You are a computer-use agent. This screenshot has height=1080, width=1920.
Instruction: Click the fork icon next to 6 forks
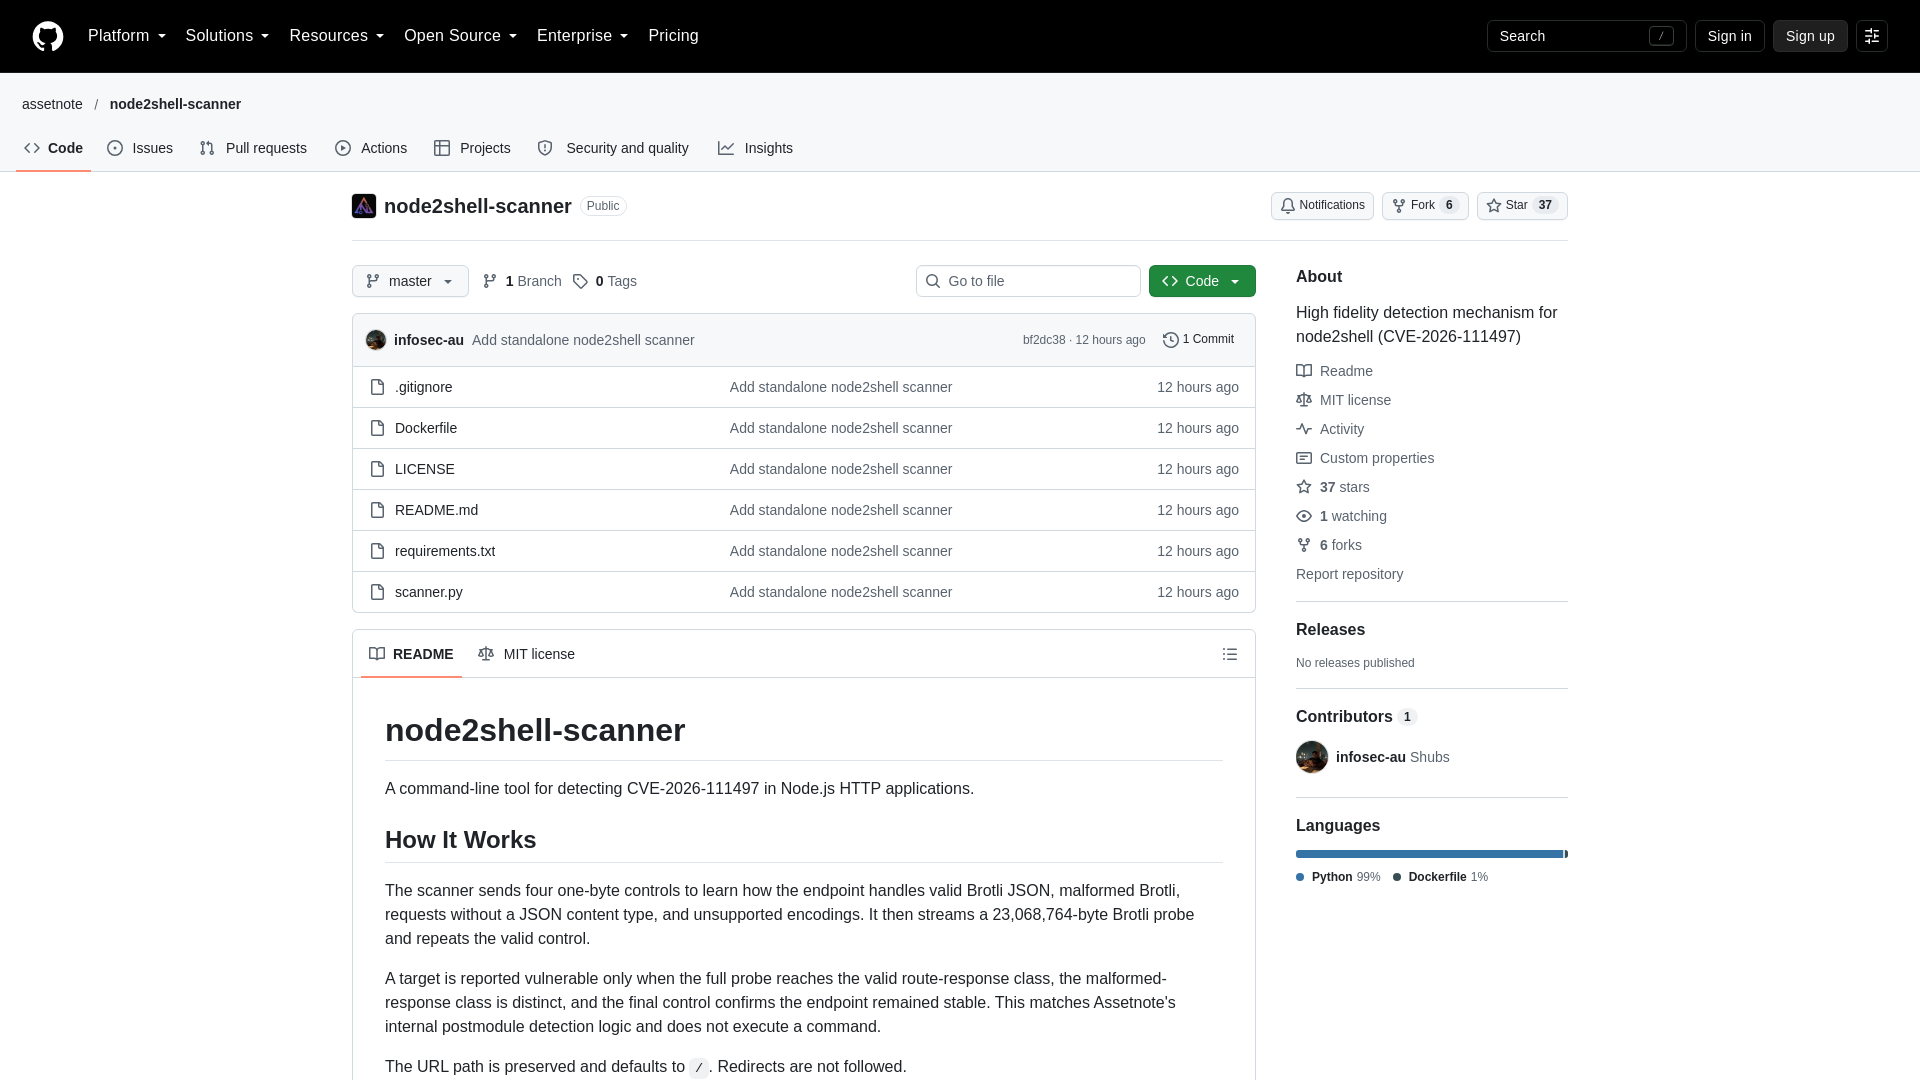(1304, 545)
